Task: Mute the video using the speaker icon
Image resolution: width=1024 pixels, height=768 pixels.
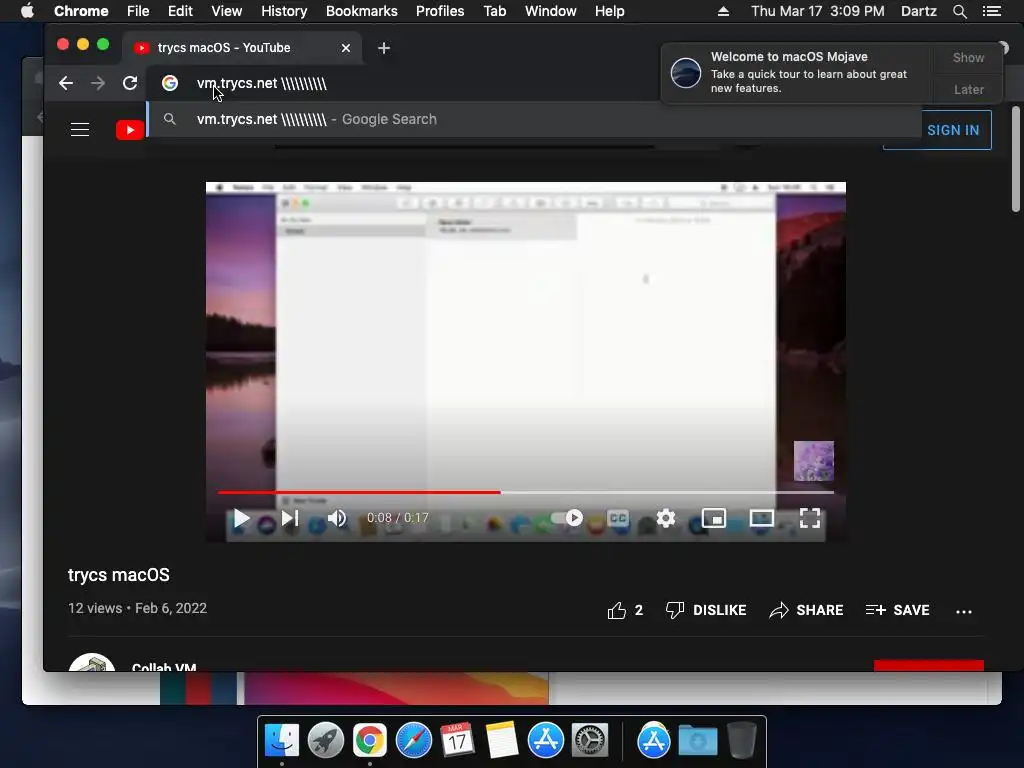Action: (x=337, y=519)
